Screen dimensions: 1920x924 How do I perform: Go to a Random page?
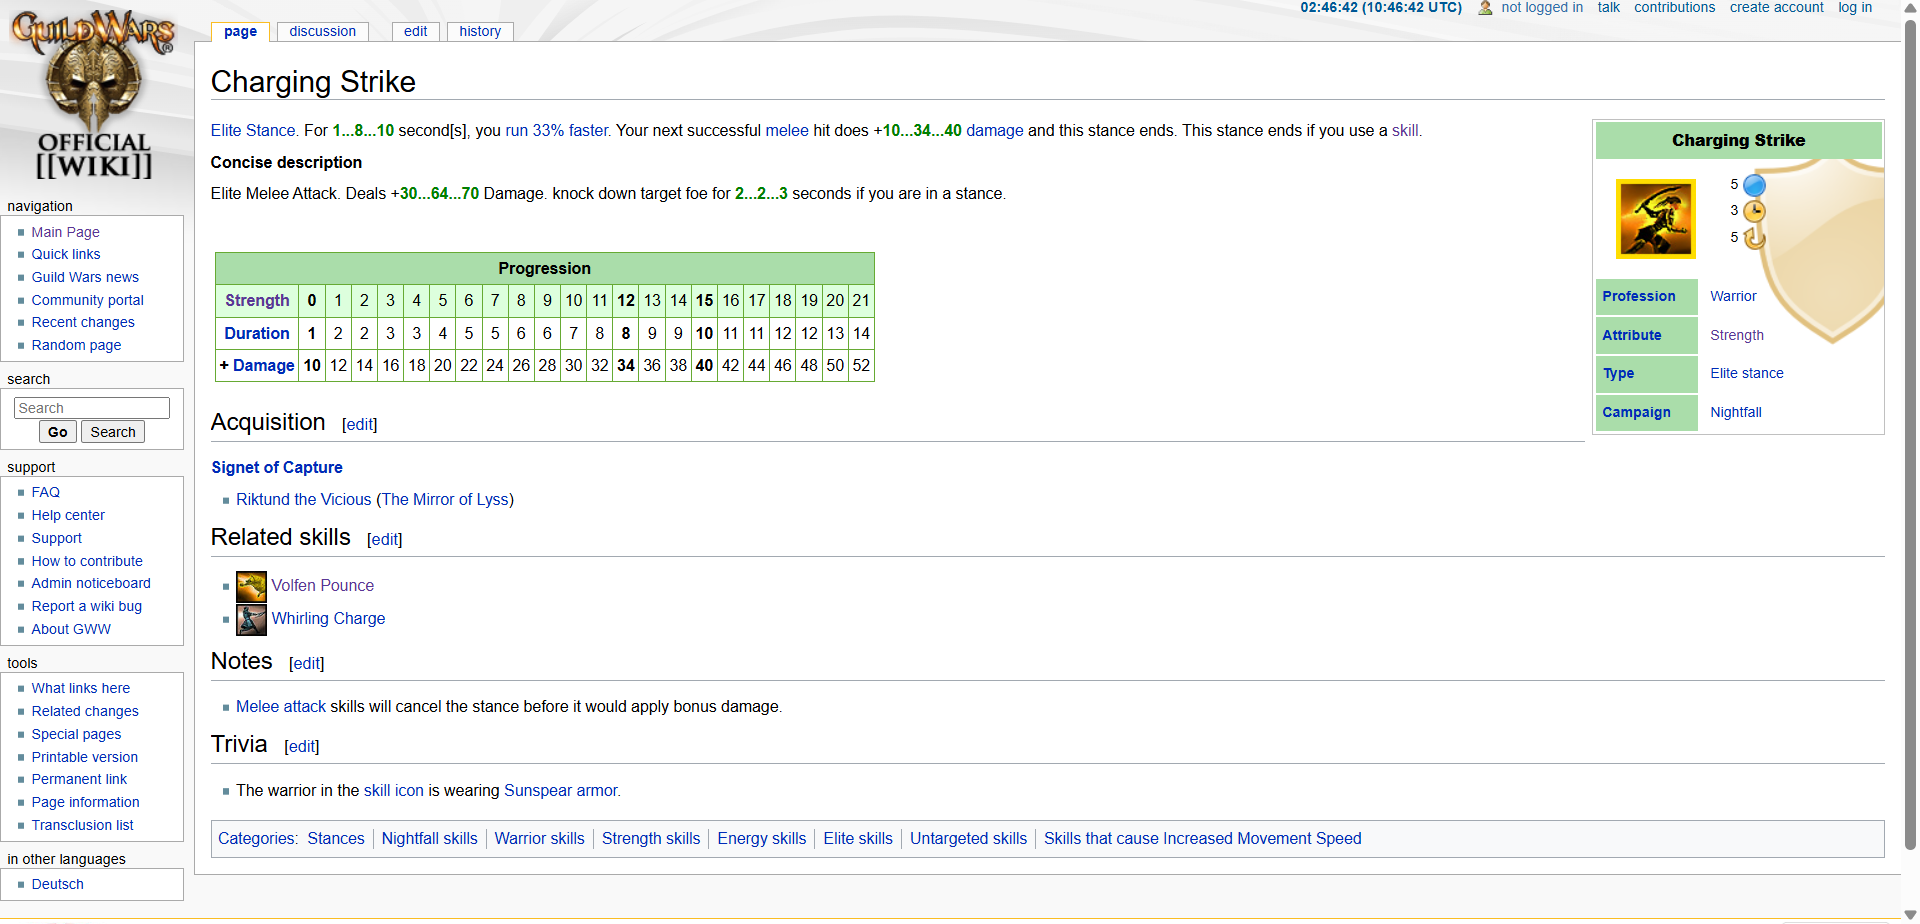[76, 345]
